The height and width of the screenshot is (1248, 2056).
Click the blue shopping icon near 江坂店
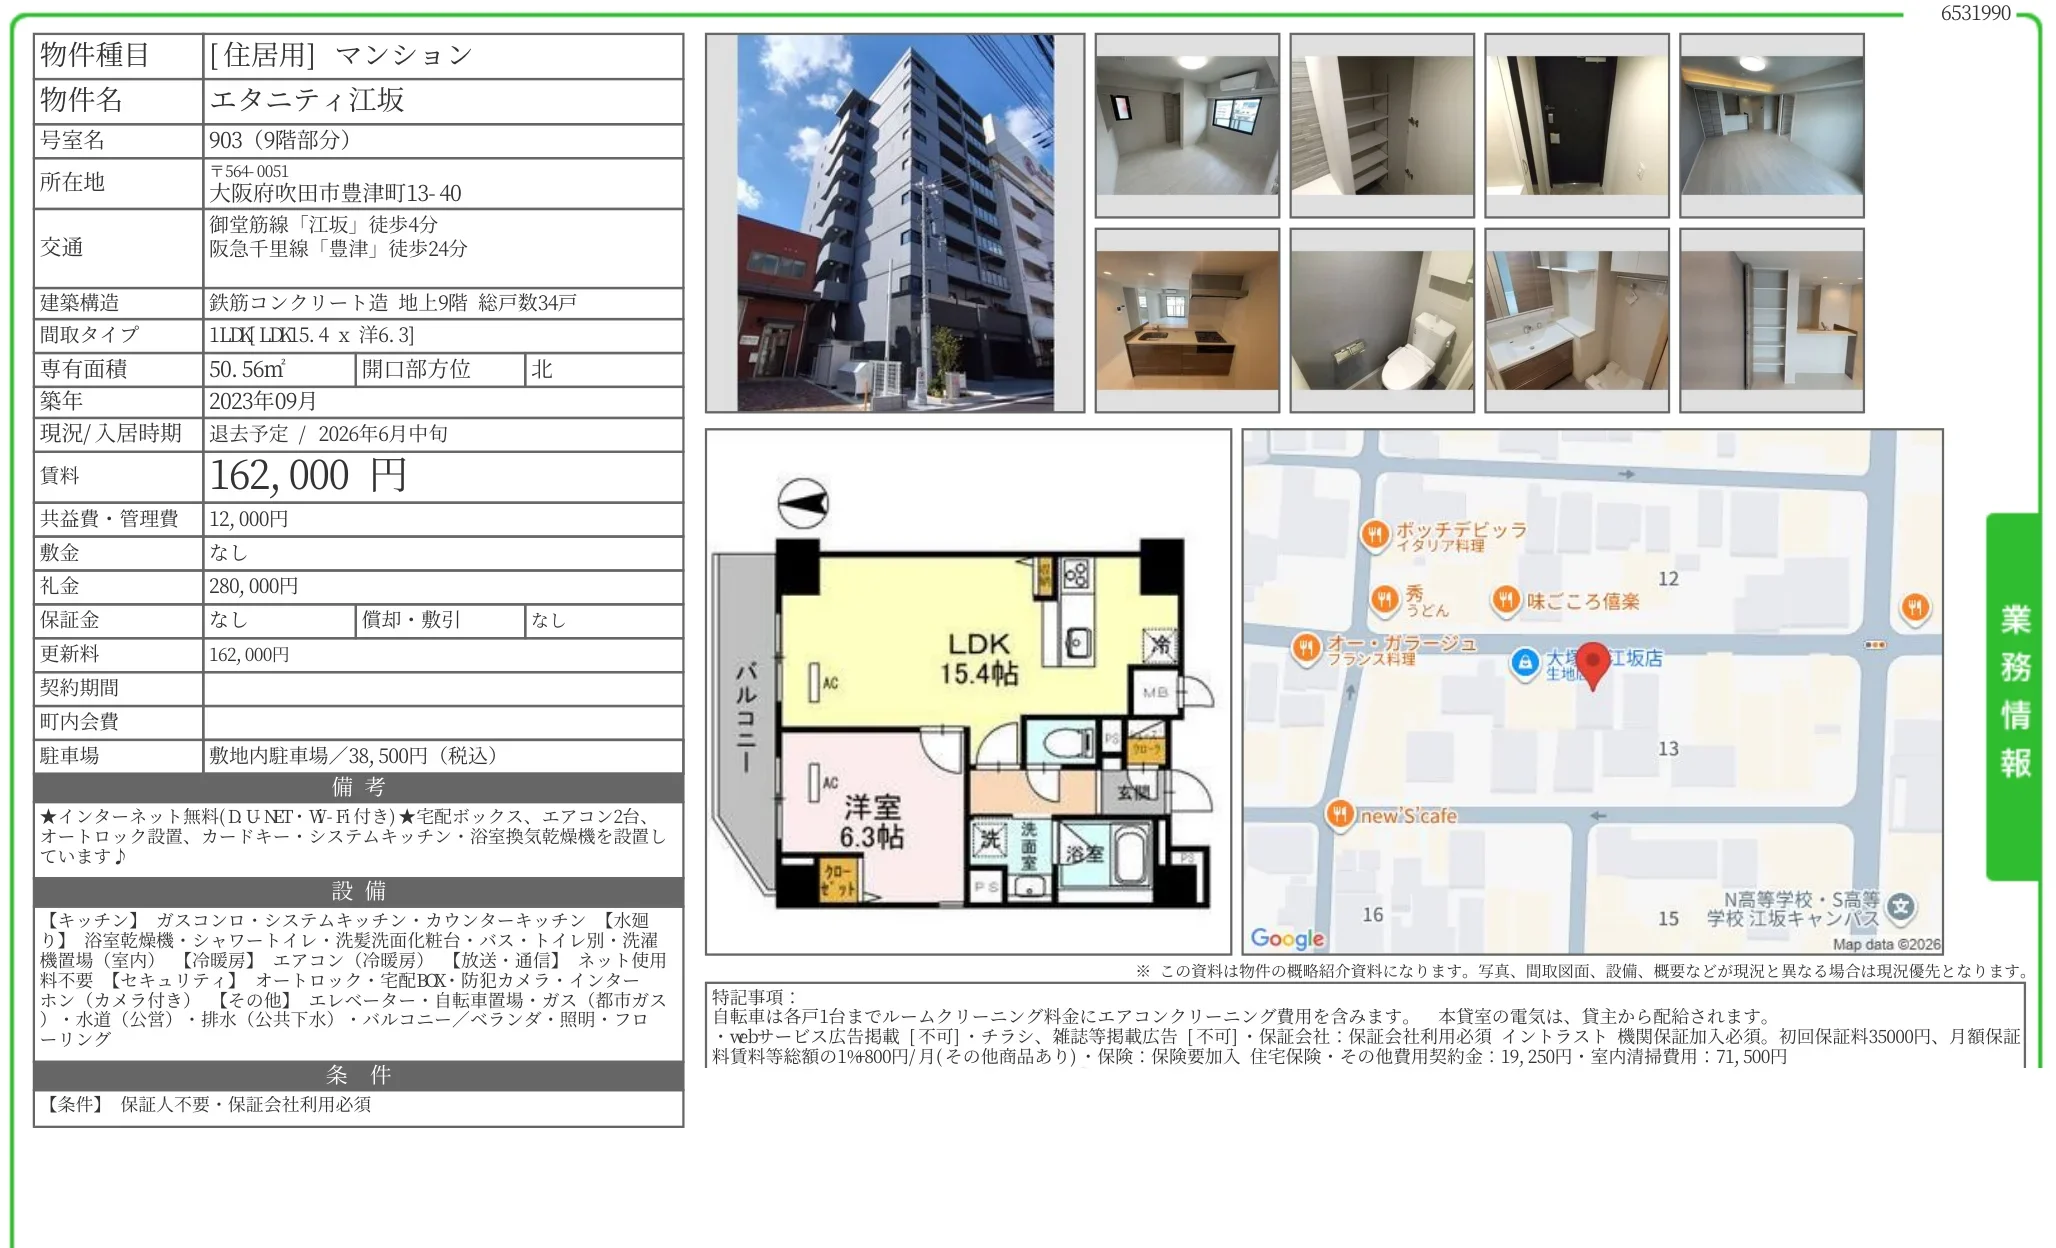1524,662
